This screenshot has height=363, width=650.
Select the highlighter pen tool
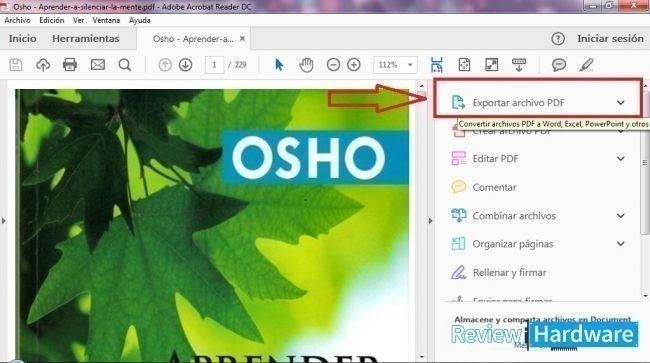(586, 65)
